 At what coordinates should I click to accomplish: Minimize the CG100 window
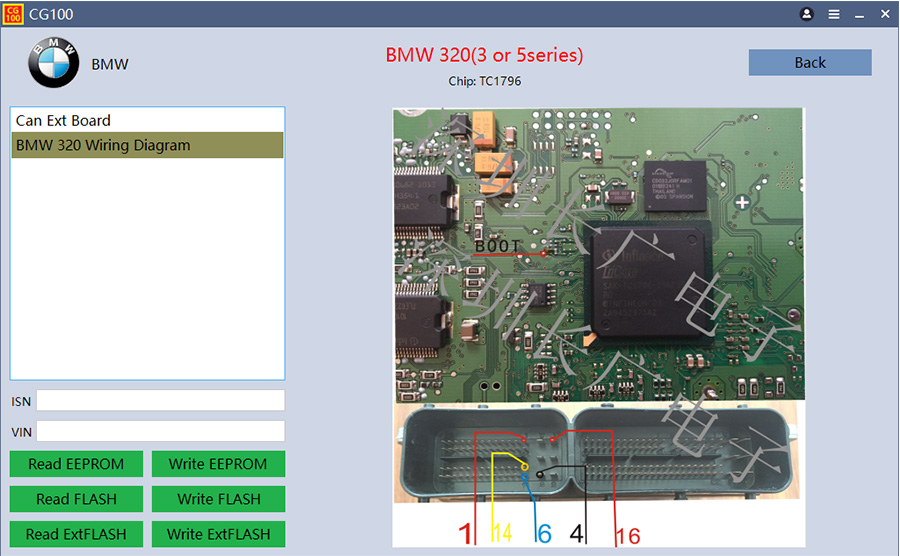tap(859, 14)
